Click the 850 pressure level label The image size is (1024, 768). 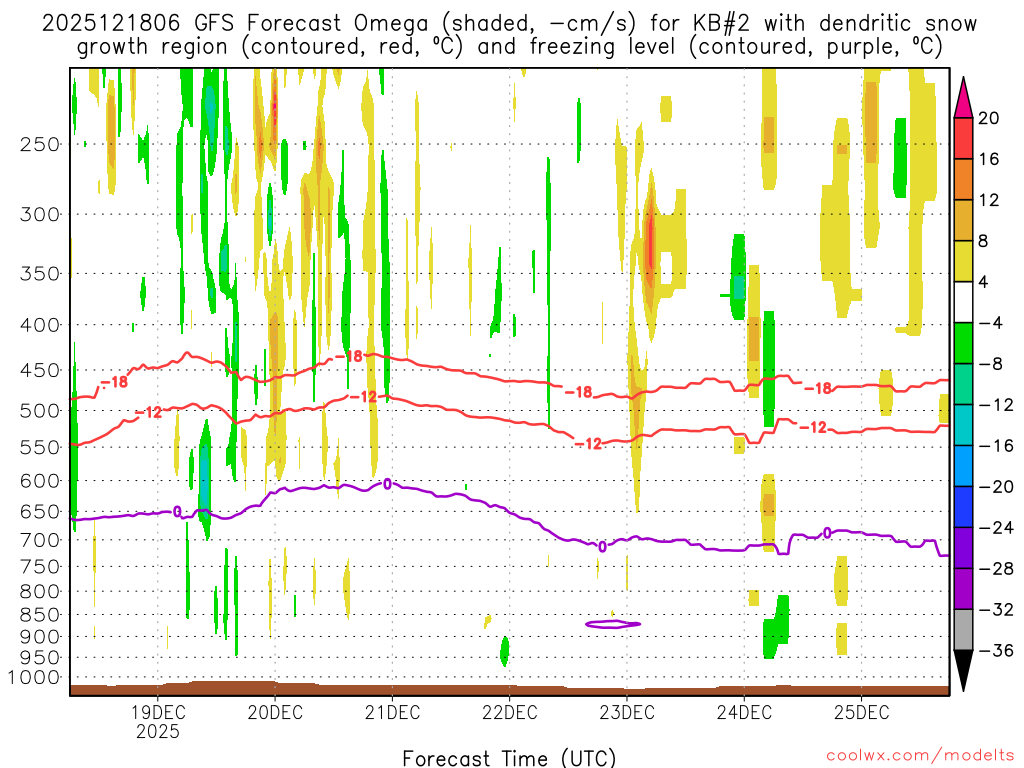tap(40, 615)
